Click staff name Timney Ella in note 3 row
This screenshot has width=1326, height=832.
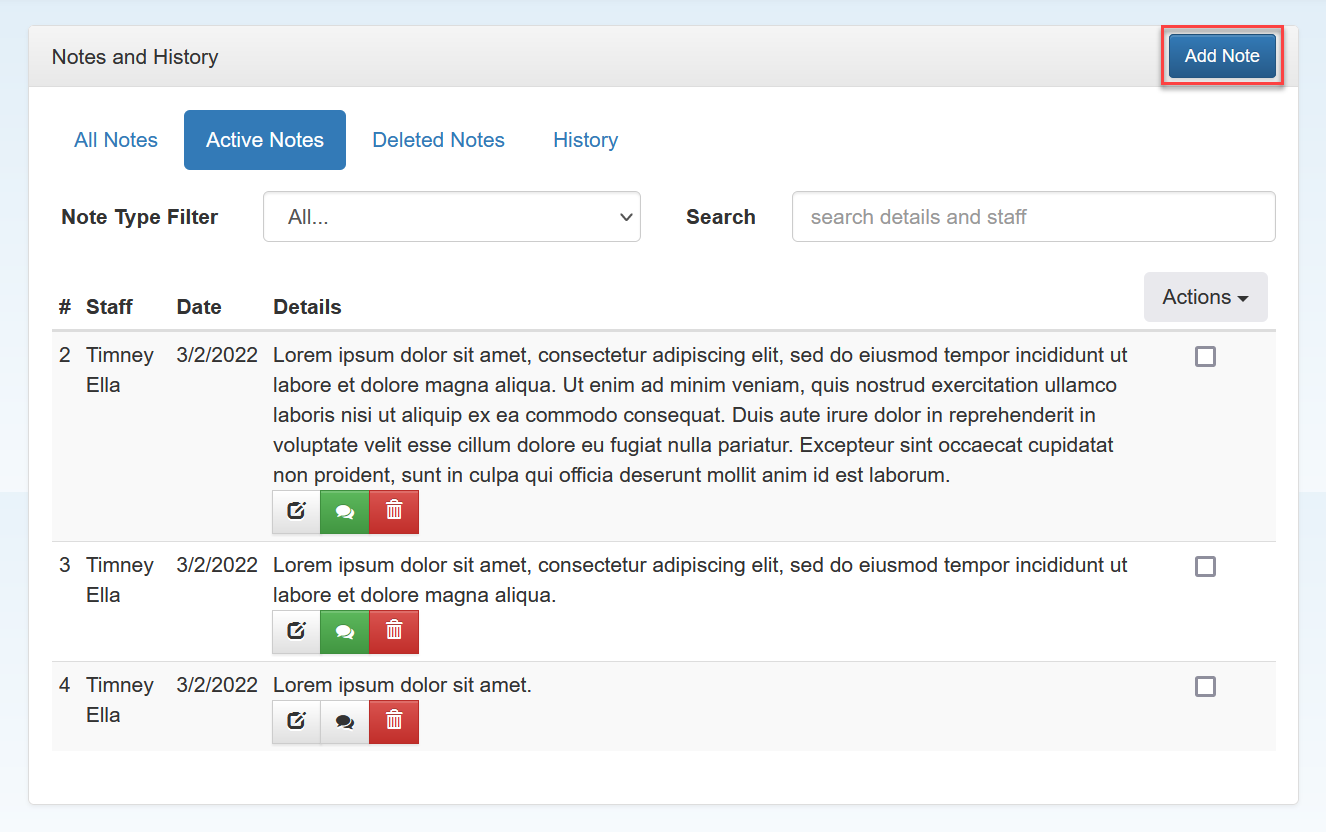120,580
